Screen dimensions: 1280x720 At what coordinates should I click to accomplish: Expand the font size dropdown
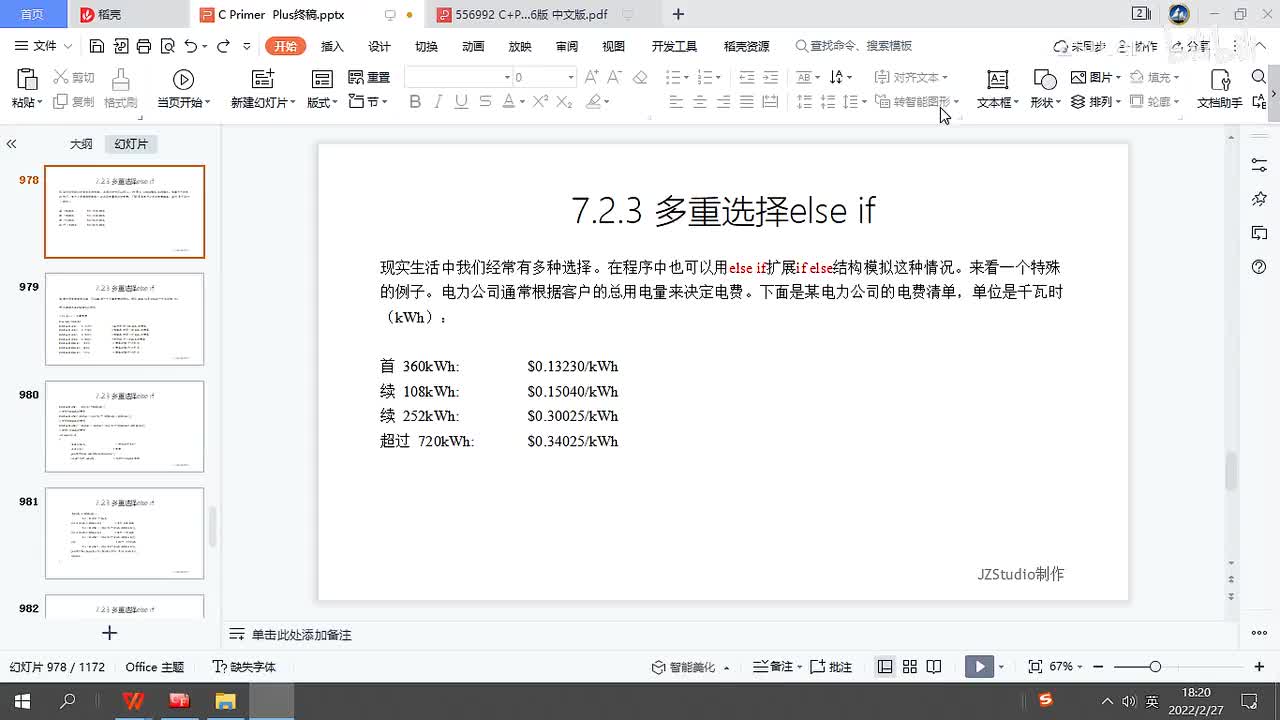[571, 77]
